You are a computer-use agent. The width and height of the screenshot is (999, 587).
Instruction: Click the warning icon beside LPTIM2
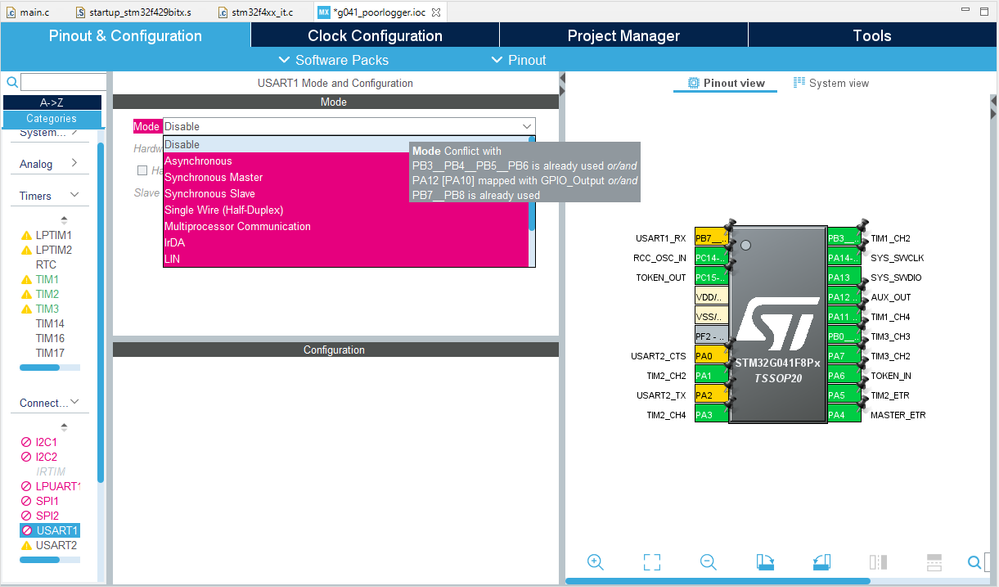click(26, 250)
